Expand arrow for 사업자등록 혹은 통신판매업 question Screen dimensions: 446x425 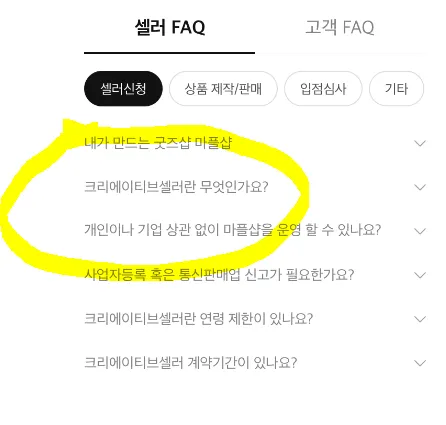click(420, 275)
